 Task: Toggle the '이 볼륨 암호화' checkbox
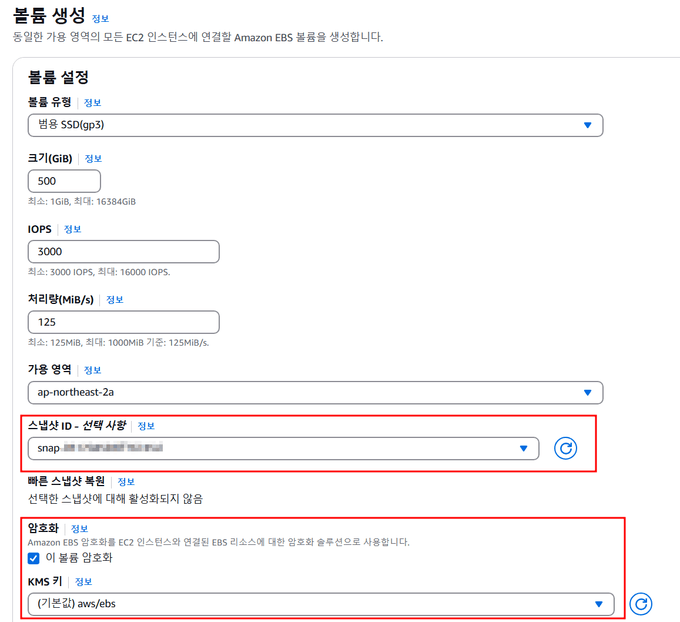pyautogui.click(x=33, y=558)
